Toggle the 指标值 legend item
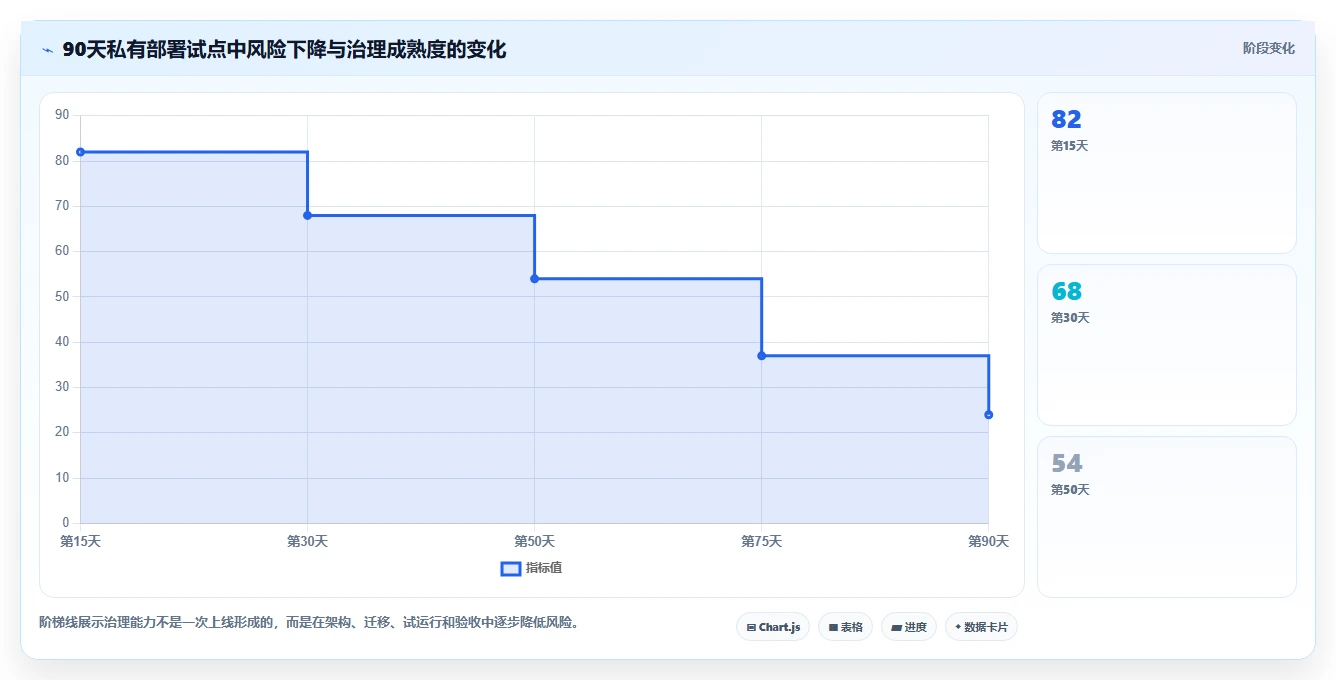 532,568
